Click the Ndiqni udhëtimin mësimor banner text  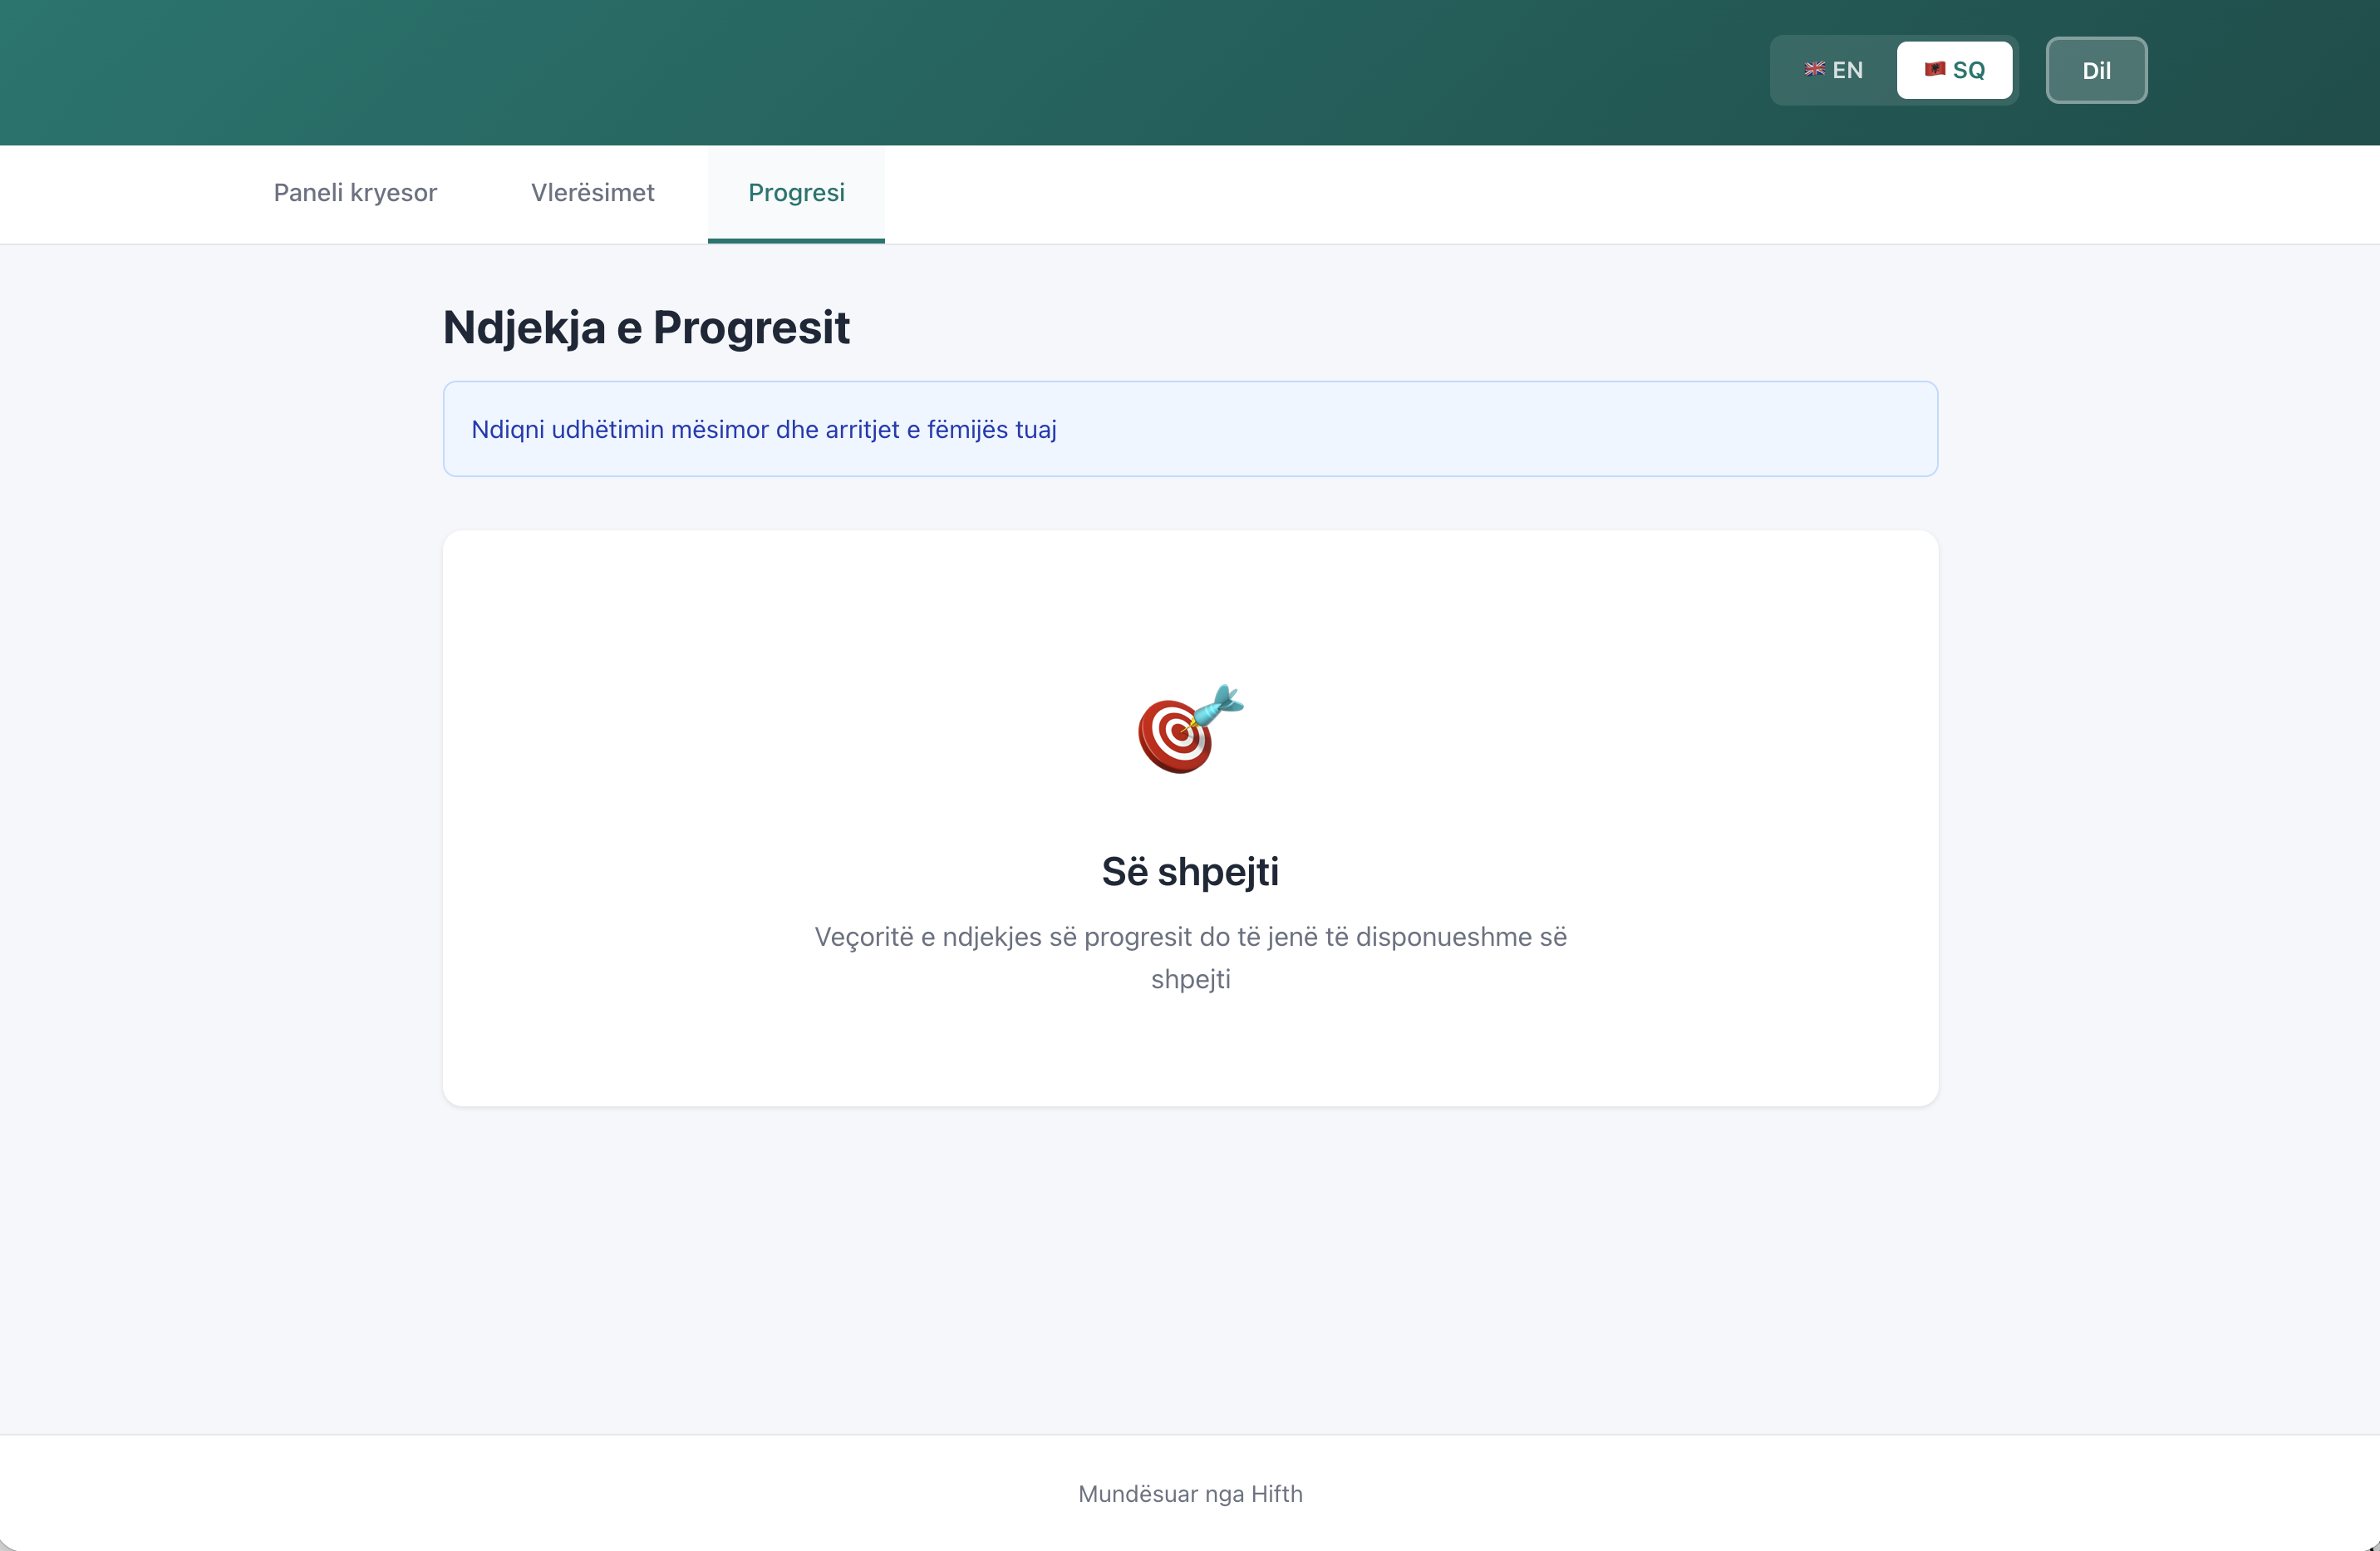(x=764, y=428)
